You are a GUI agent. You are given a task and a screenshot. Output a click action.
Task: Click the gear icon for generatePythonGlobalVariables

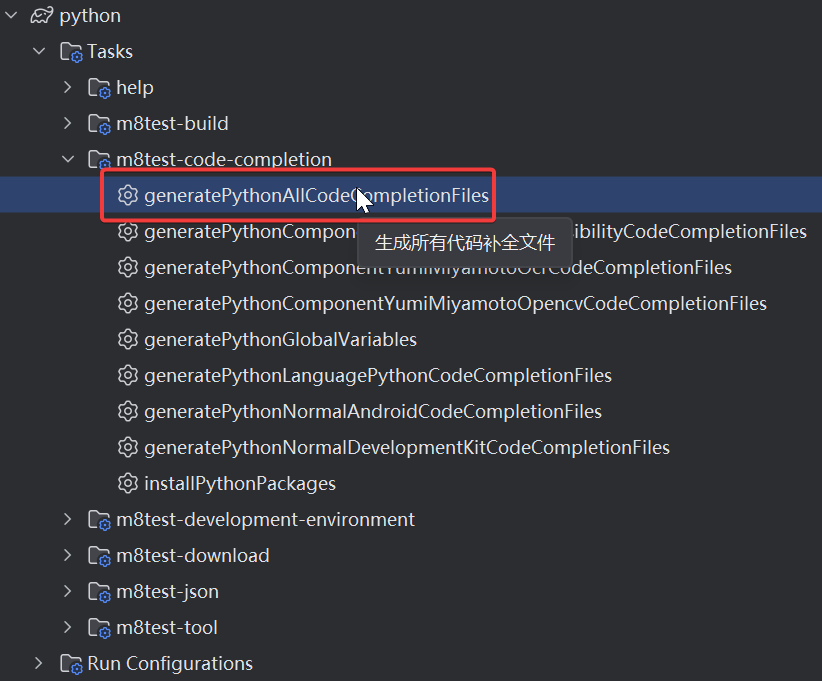coord(127,340)
